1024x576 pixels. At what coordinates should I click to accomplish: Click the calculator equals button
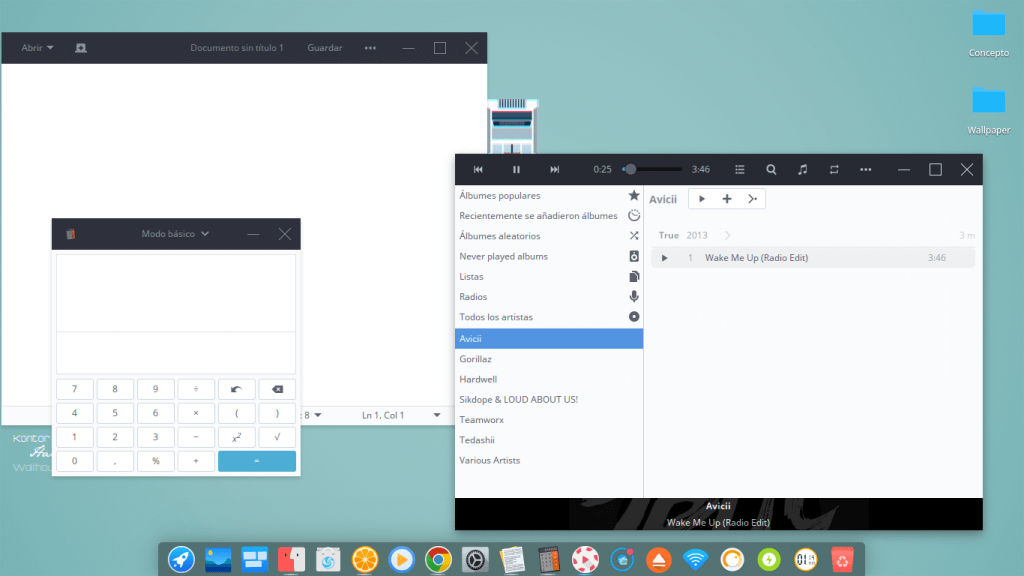(x=257, y=461)
